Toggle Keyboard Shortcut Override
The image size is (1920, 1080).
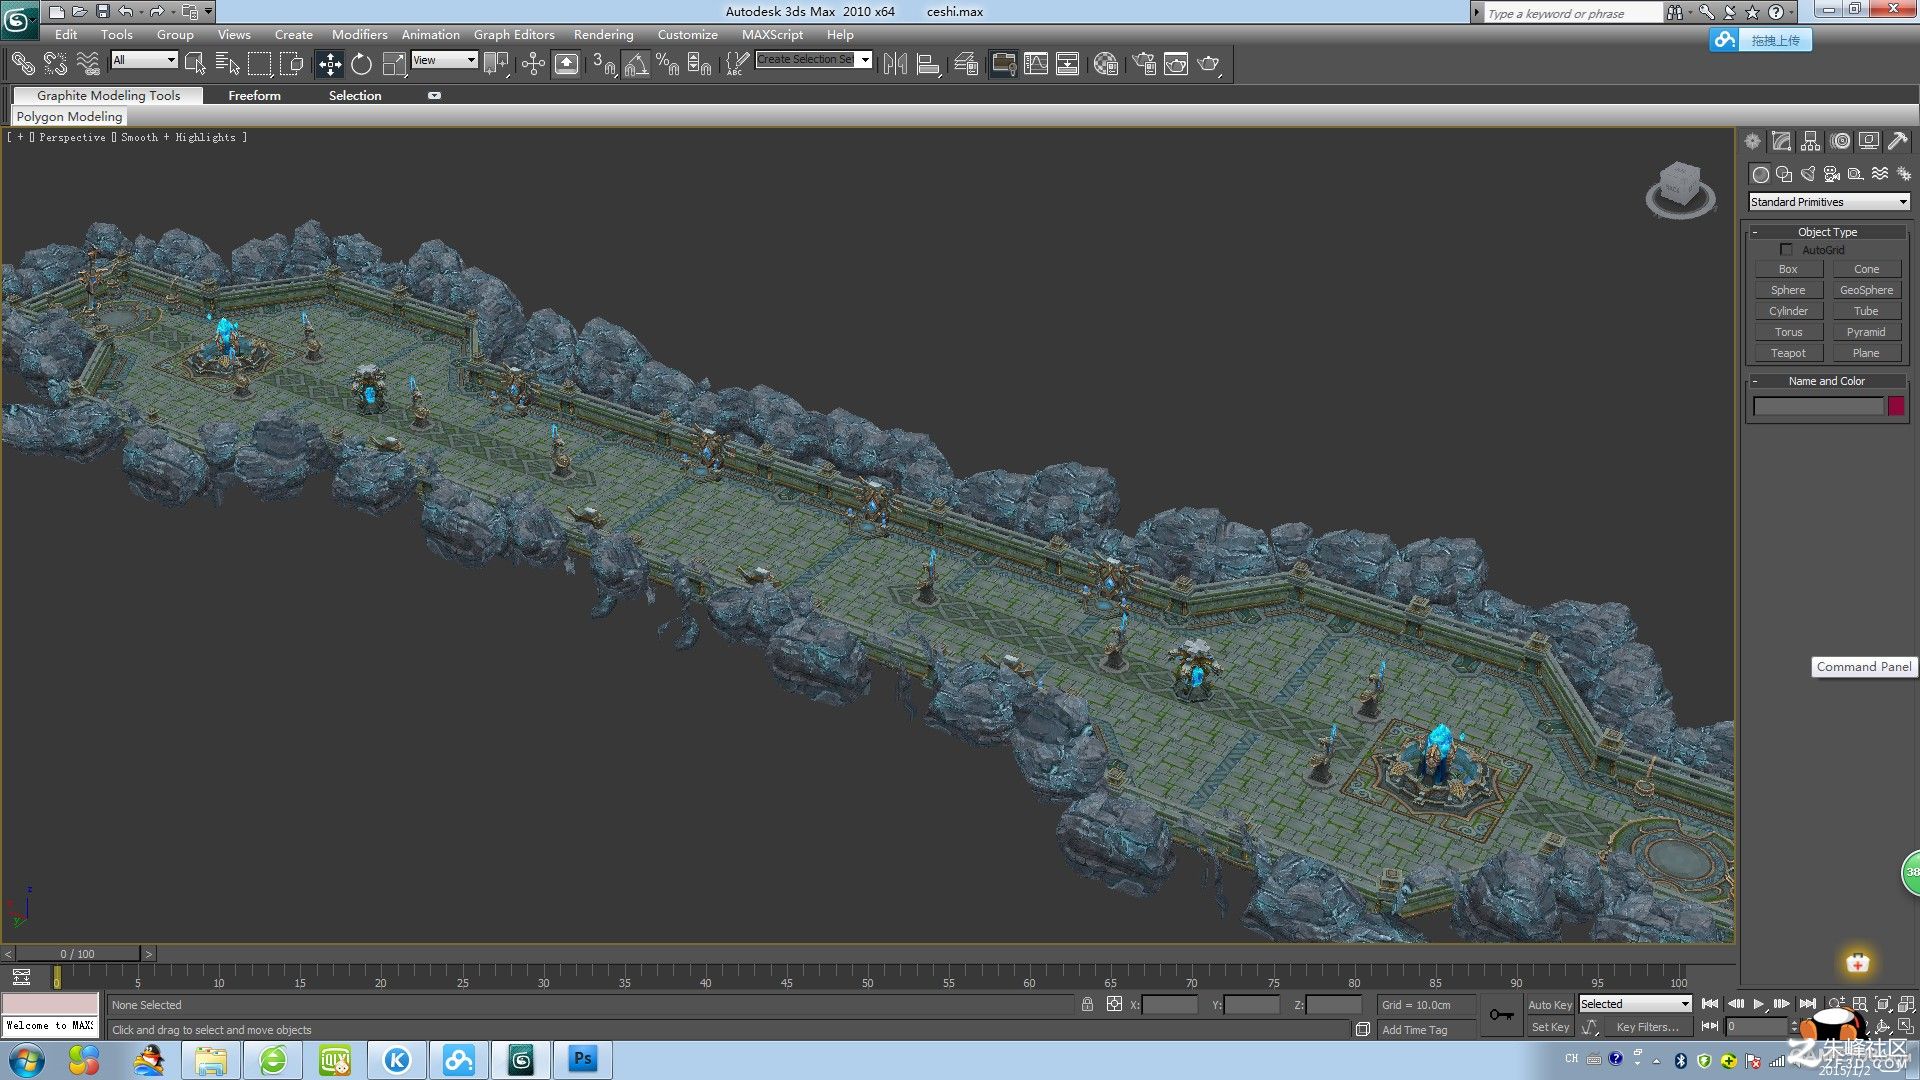(x=566, y=64)
